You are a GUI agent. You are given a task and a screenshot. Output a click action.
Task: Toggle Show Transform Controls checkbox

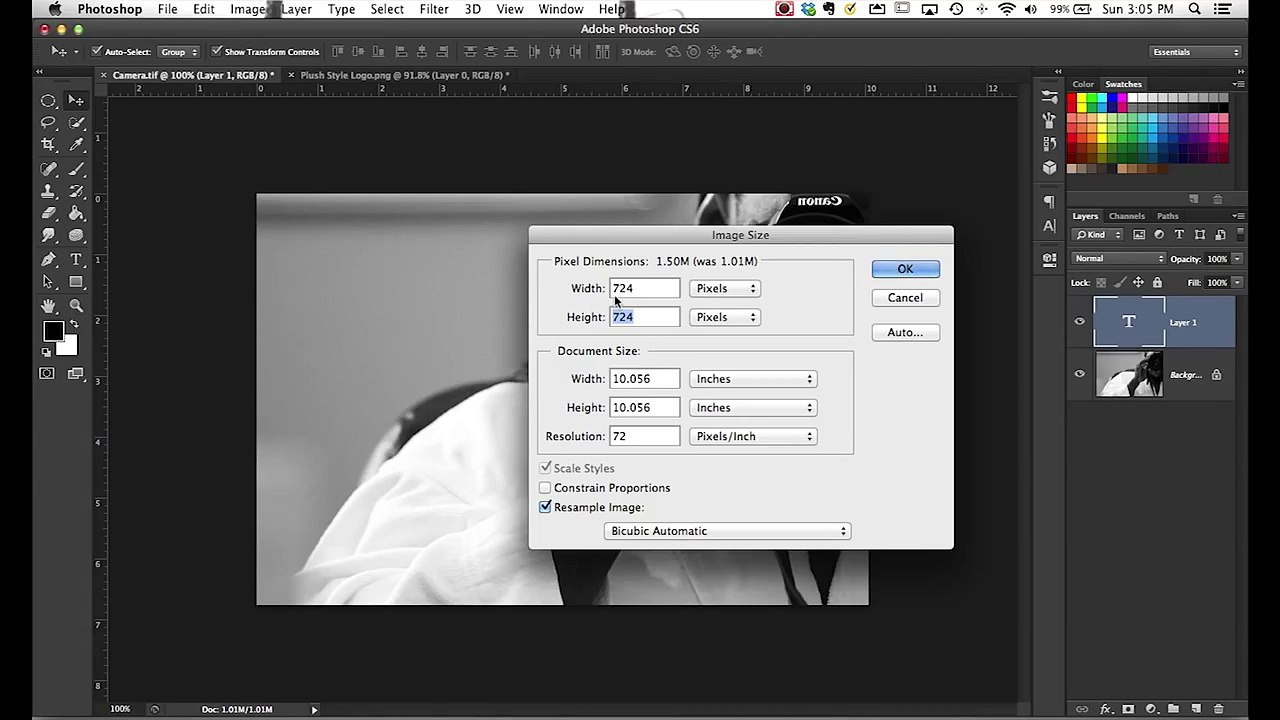coord(217,51)
